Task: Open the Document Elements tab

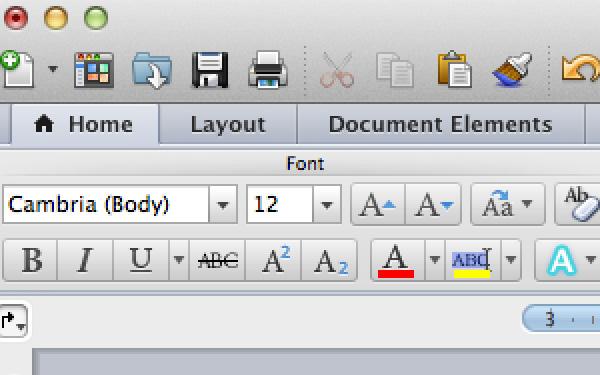Action: click(440, 125)
